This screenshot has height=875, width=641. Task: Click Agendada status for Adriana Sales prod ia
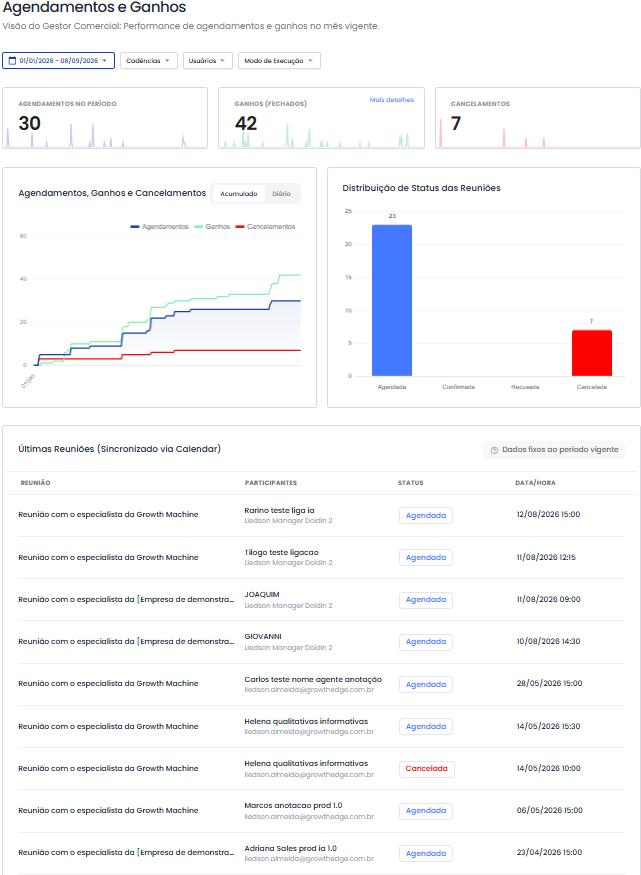[426, 853]
